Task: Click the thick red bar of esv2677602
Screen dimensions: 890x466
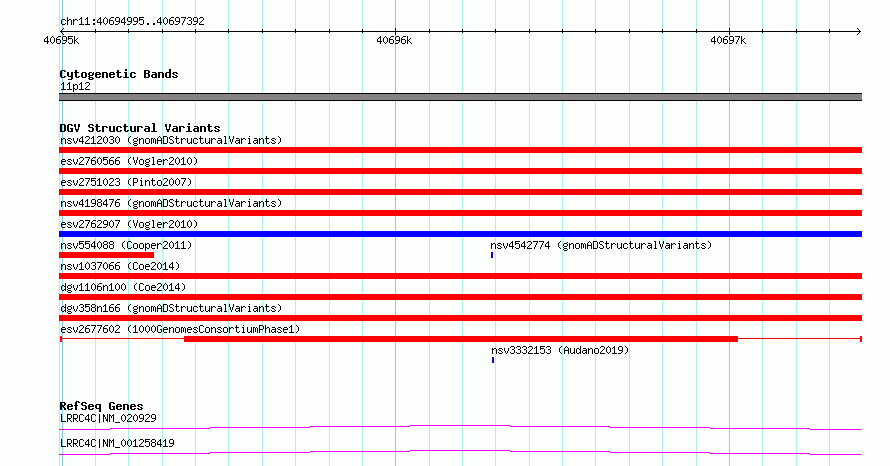Action: [x=461, y=339]
